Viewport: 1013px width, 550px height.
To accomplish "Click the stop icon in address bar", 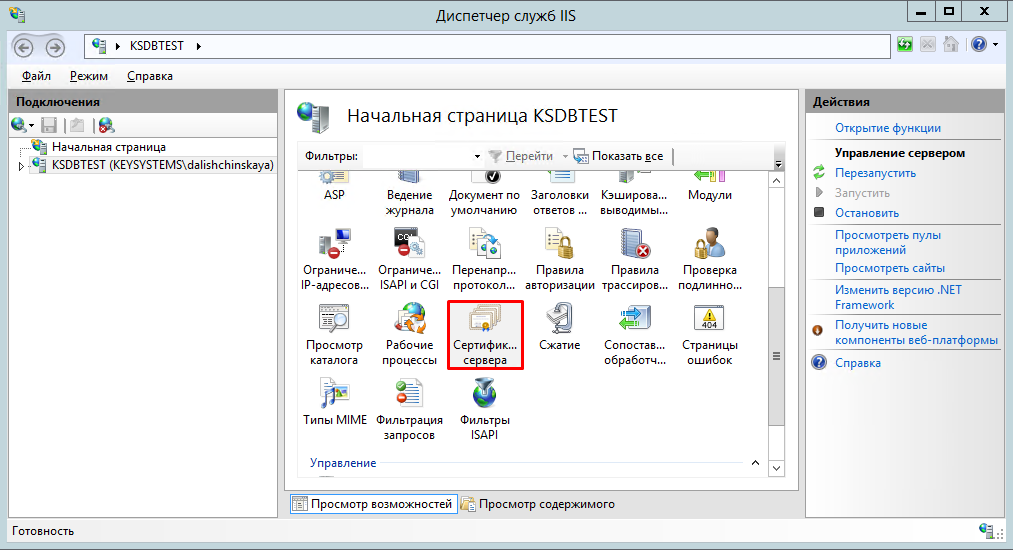I will (928, 45).
